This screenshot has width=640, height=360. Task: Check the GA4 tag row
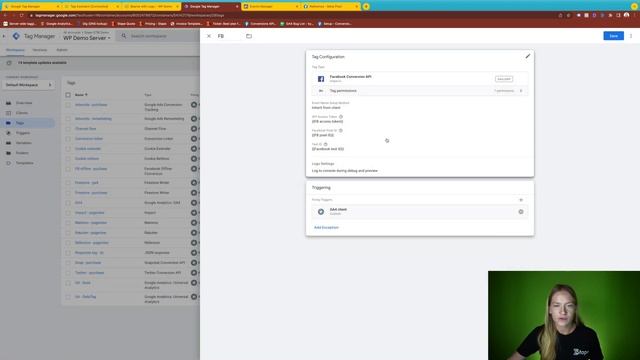pyautogui.click(x=68, y=202)
